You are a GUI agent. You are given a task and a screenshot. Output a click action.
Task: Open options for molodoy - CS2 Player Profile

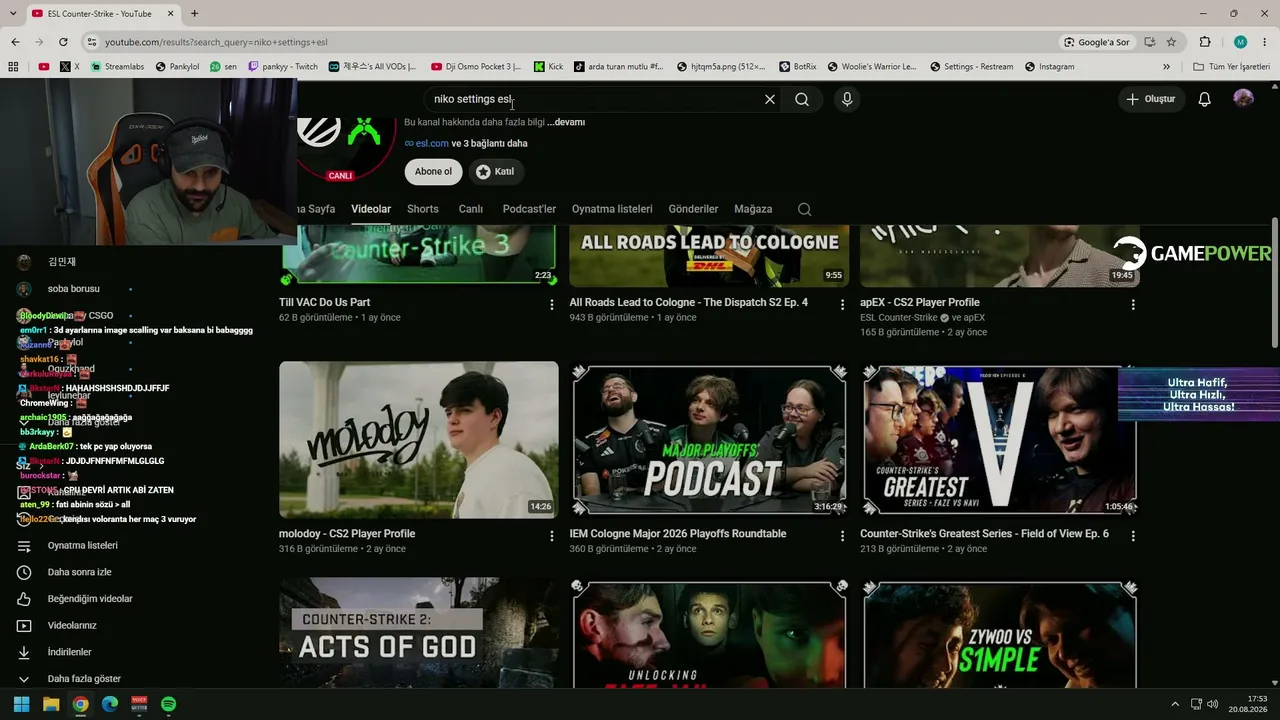click(x=551, y=536)
